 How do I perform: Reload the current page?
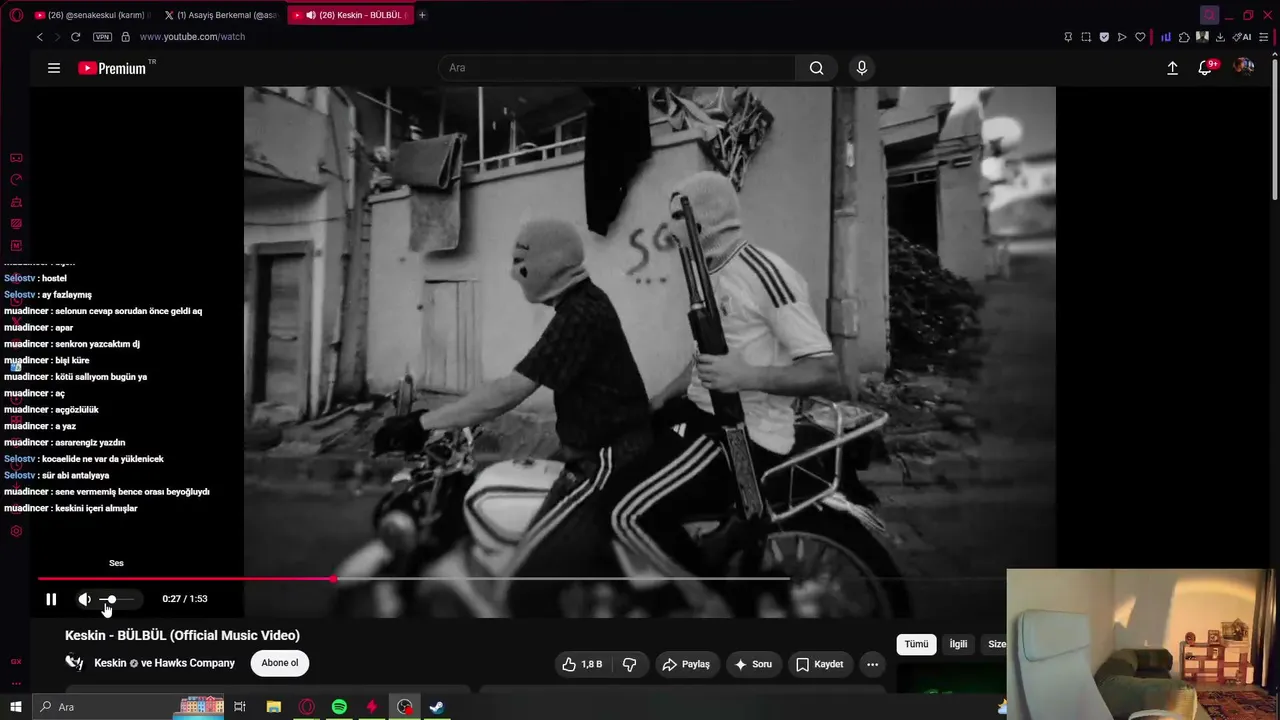[75, 37]
